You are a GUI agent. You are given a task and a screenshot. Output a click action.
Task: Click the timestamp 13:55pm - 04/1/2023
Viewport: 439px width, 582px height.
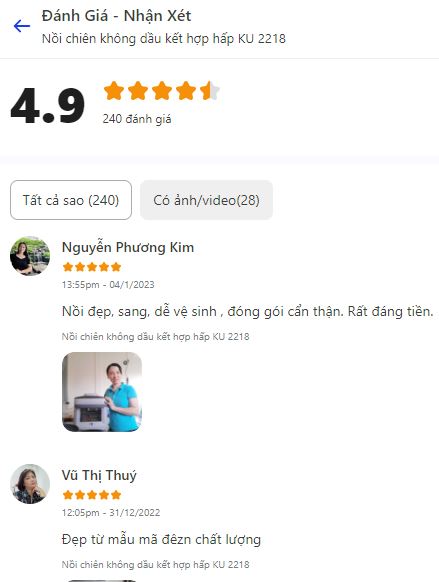(108, 285)
